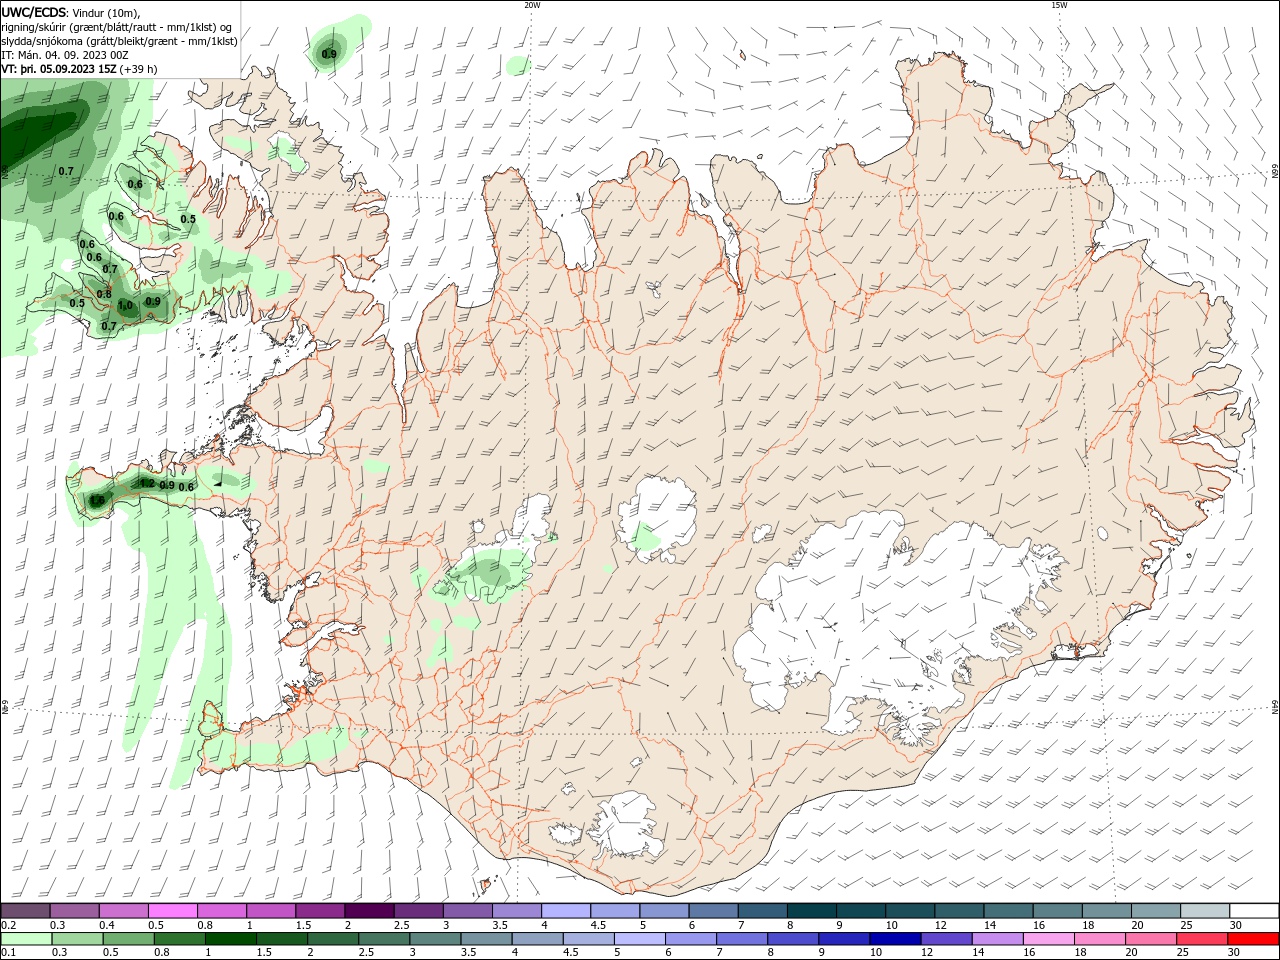Screen dimensions: 1280x960
Task: Pick the light grey 25 mm snow swatch
Action: tap(1204, 911)
